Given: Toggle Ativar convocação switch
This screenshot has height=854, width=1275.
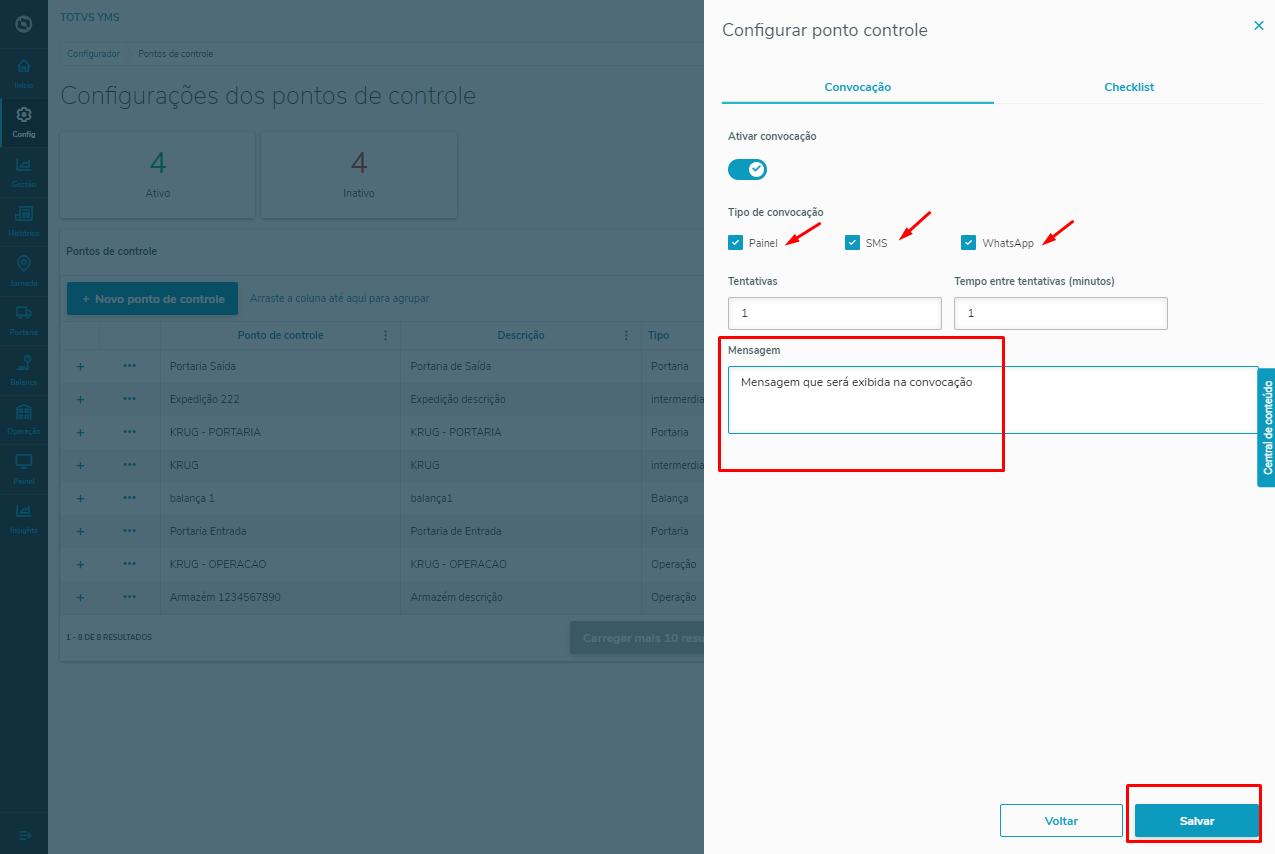Looking at the screenshot, I should [x=747, y=169].
